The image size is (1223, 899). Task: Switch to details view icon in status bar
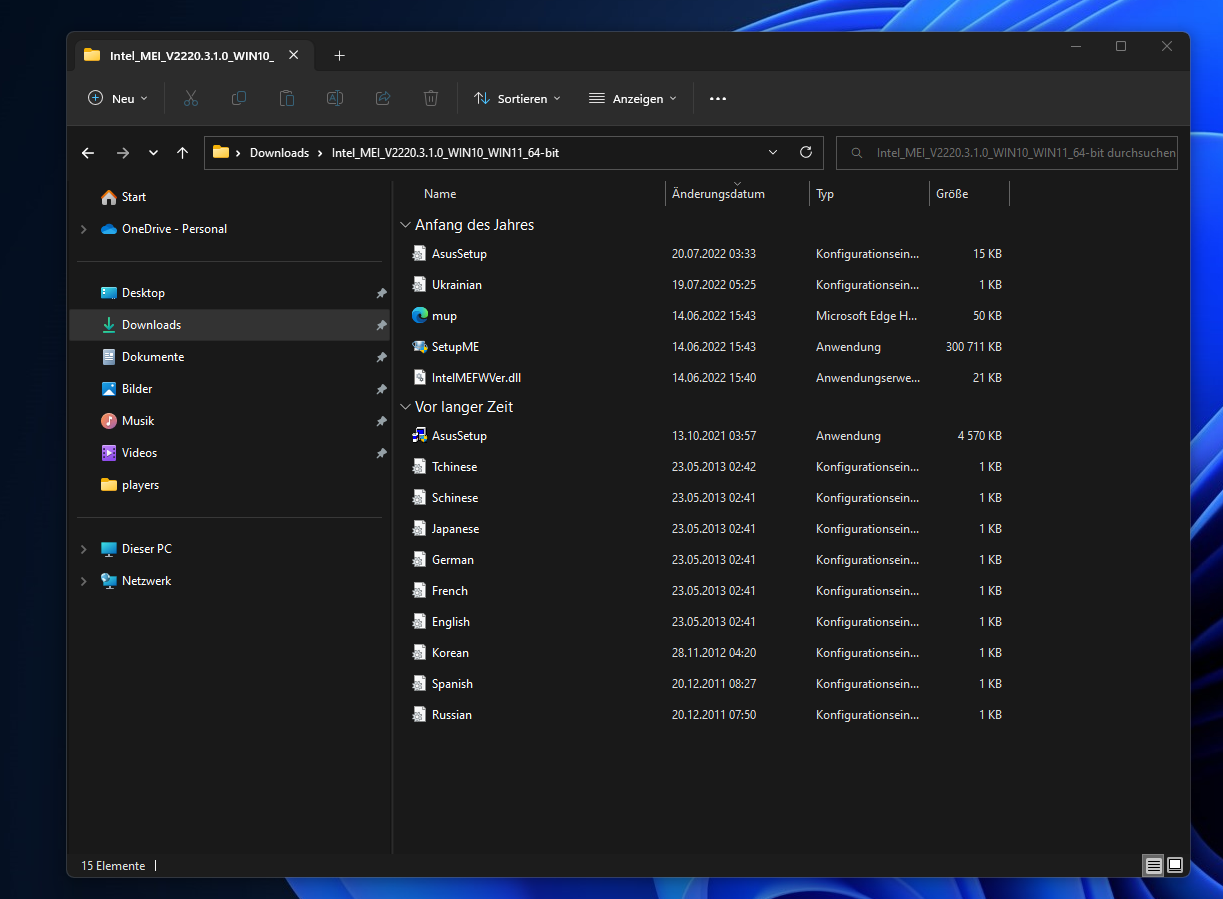pos(1154,865)
